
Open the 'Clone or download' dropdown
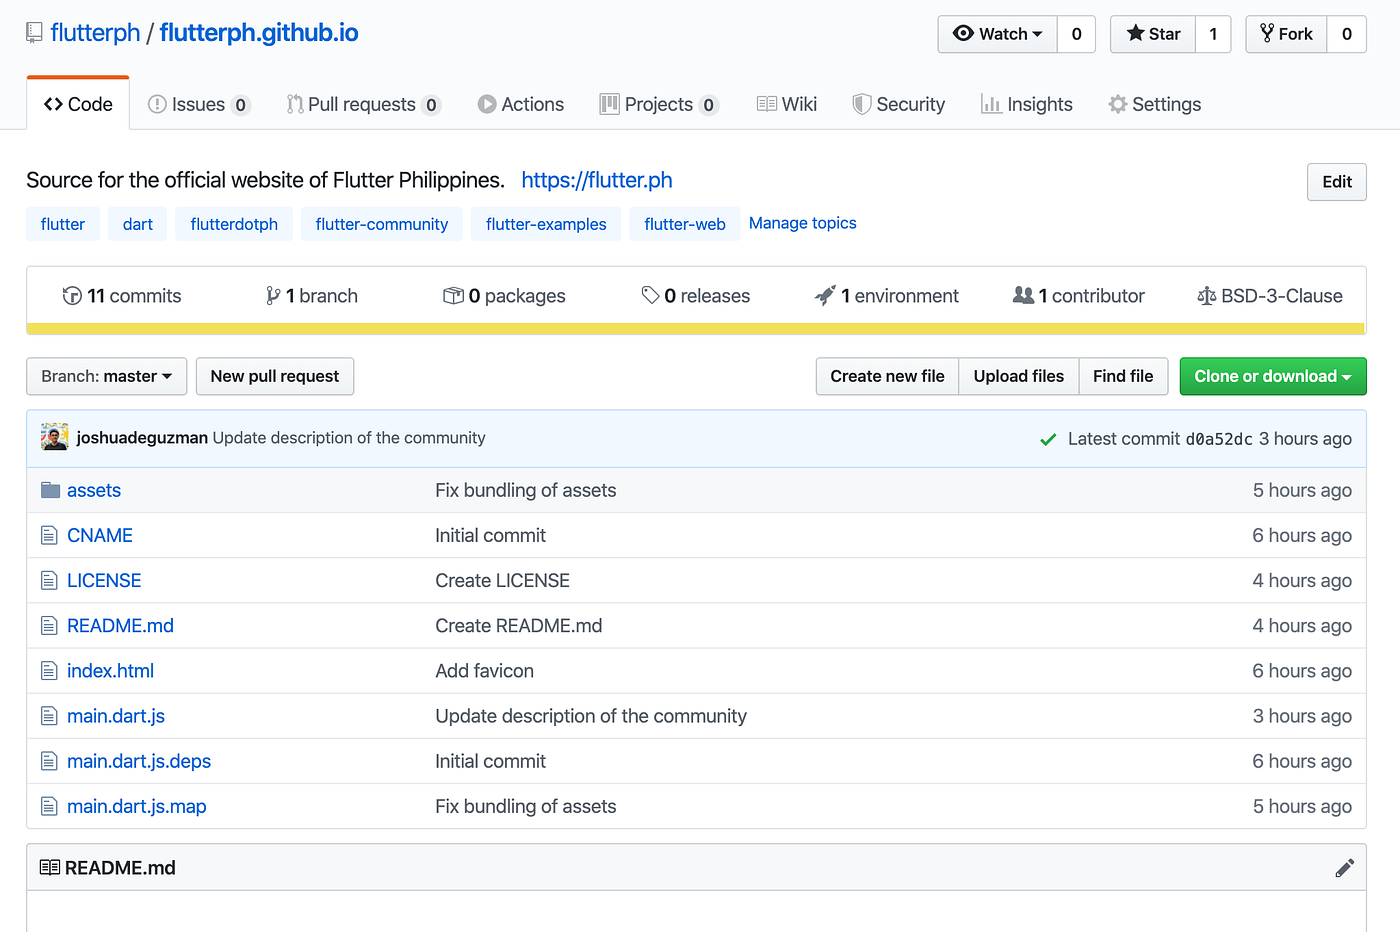[x=1272, y=376]
